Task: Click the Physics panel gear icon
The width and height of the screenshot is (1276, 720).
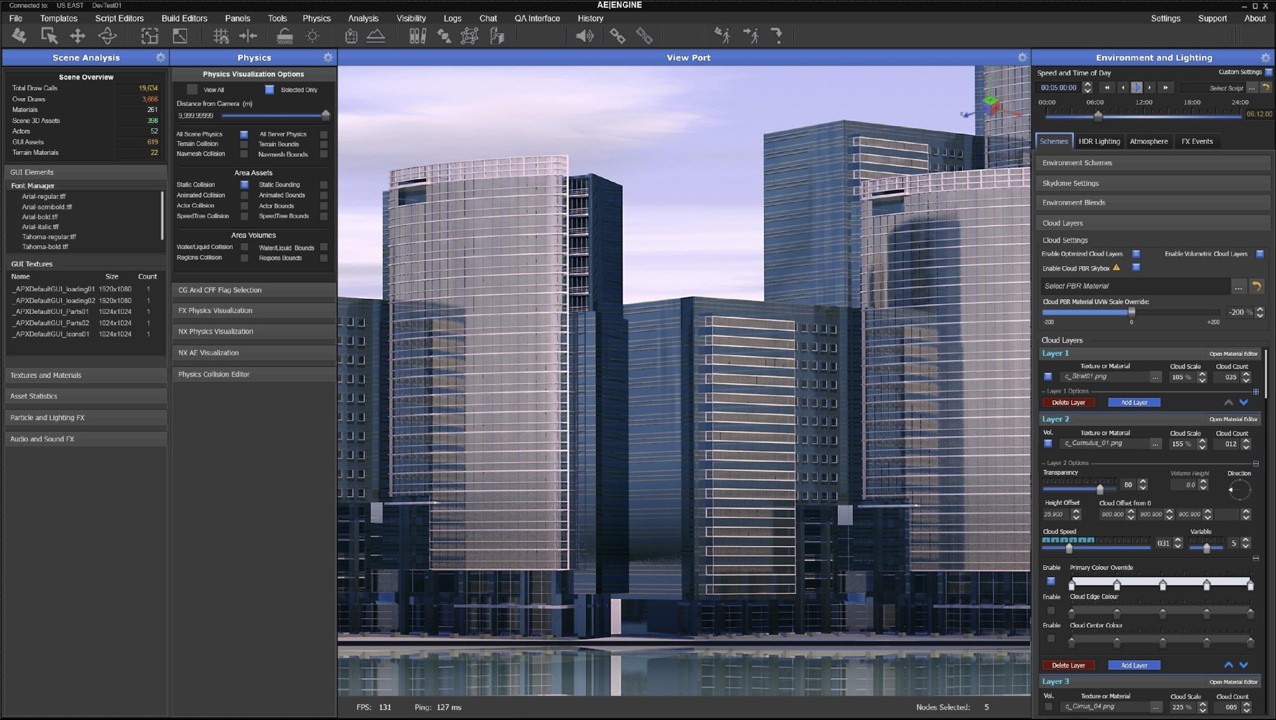Action: 327,58
